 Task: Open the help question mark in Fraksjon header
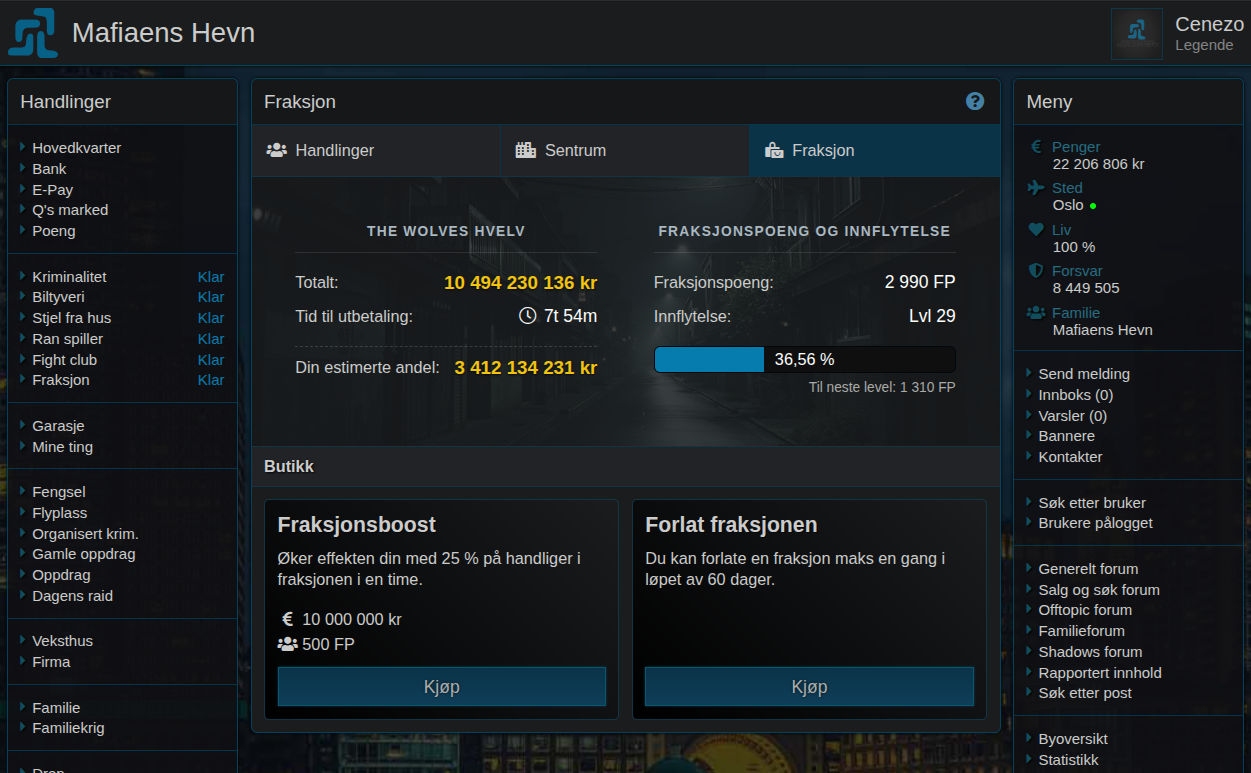975,101
